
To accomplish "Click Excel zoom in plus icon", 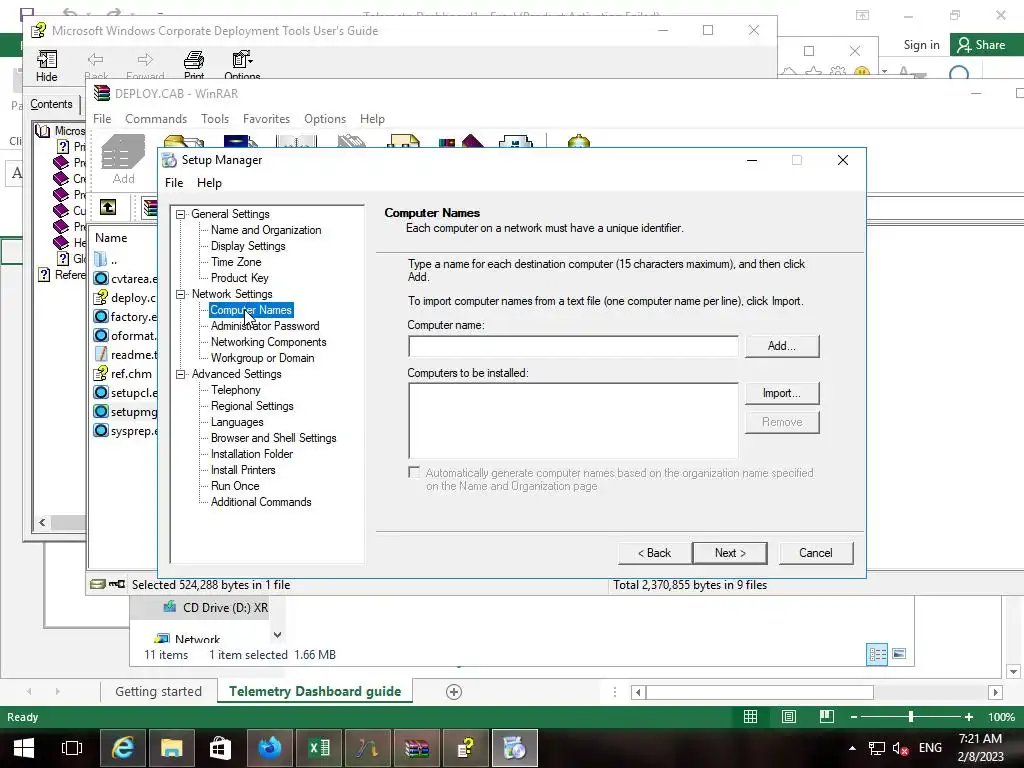I will pos(969,717).
